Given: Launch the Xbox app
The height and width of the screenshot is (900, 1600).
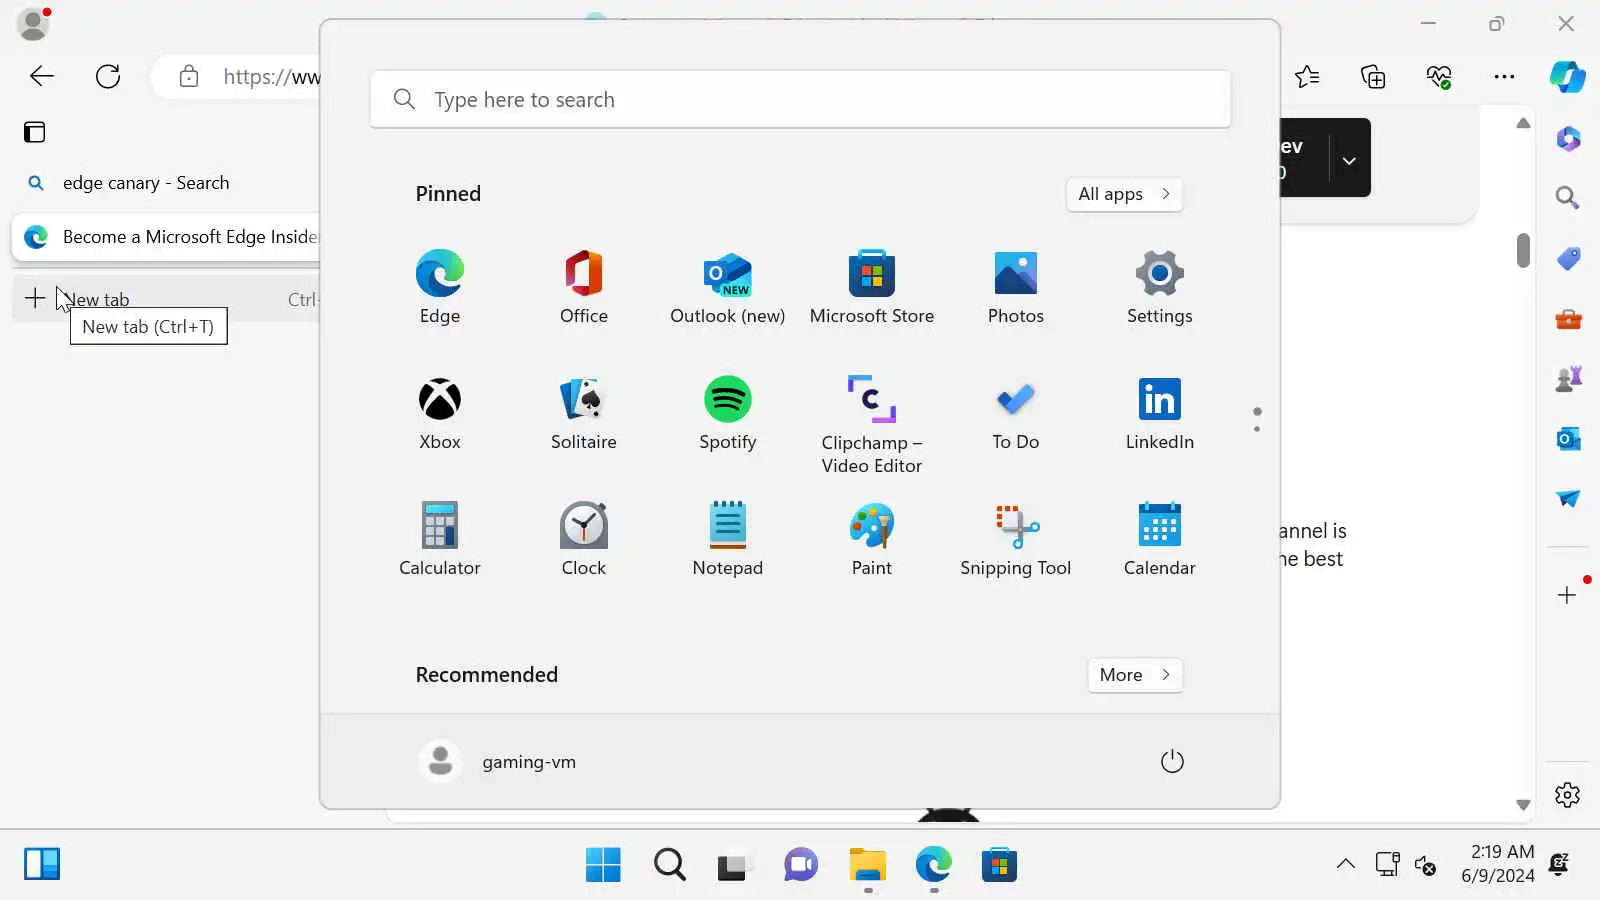Looking at the screenshot, I should click(440, 413).
